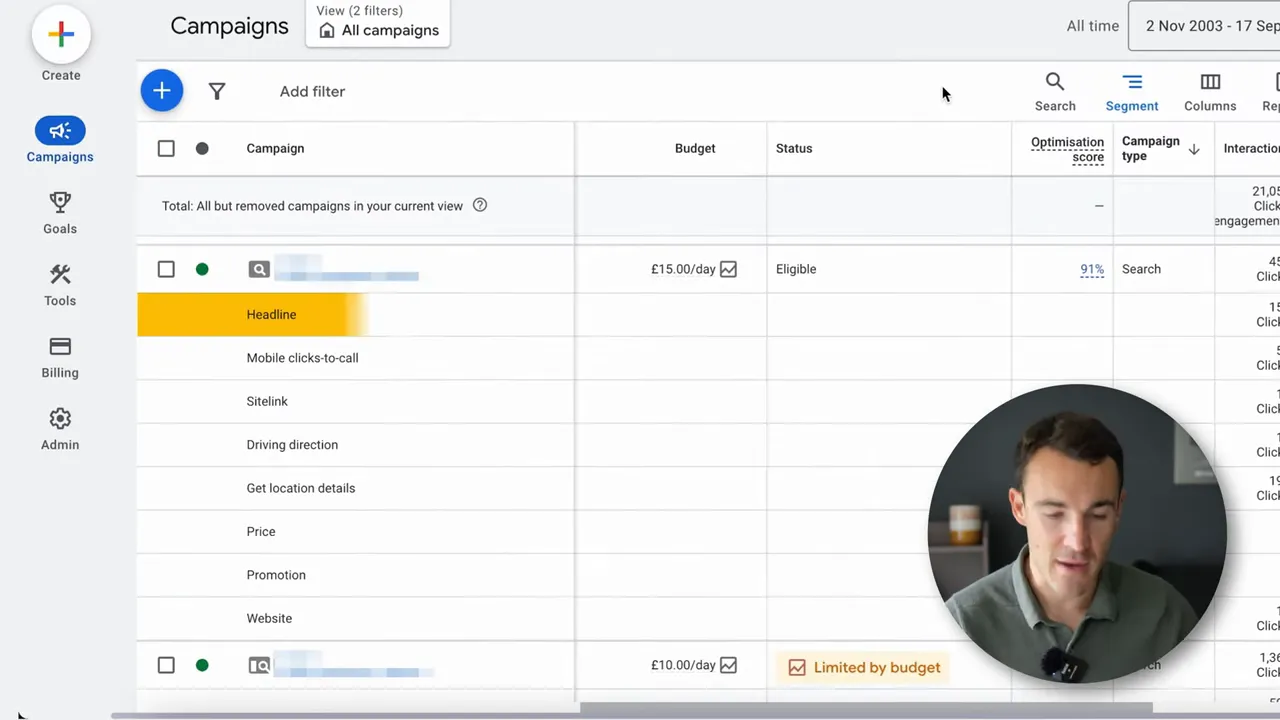Tick the checkbox of the bottom campaign
Screen dimensions: 1280x720
click(x=166, y=665)
